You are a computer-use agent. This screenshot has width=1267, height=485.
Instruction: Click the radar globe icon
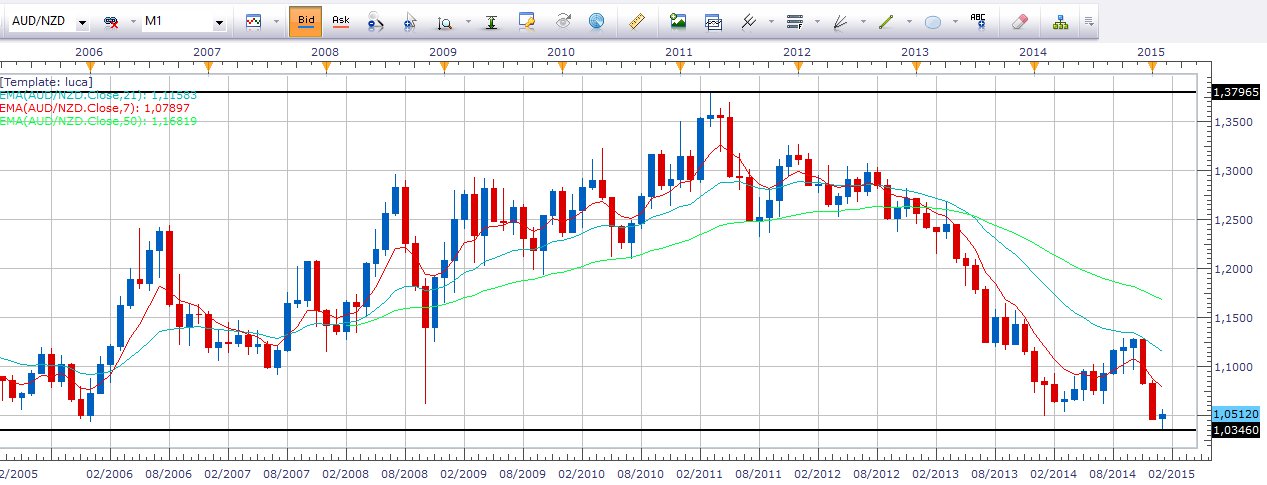pyautogui.click(x=596, y=21)
